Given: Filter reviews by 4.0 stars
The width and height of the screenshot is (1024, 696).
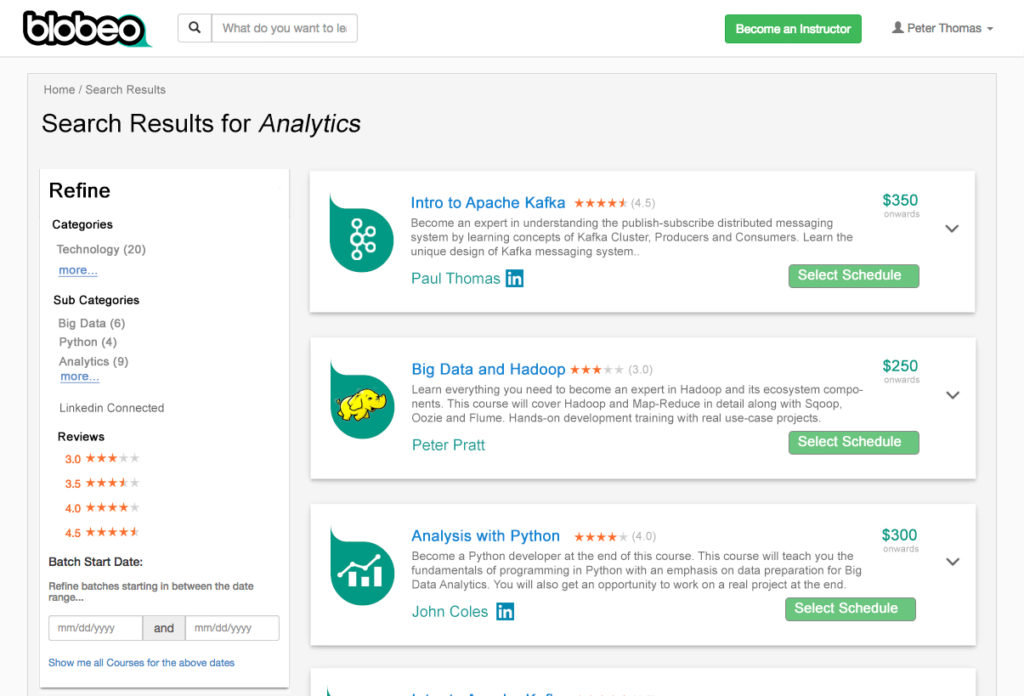Looking at the screenshot, I should (102, 508).
